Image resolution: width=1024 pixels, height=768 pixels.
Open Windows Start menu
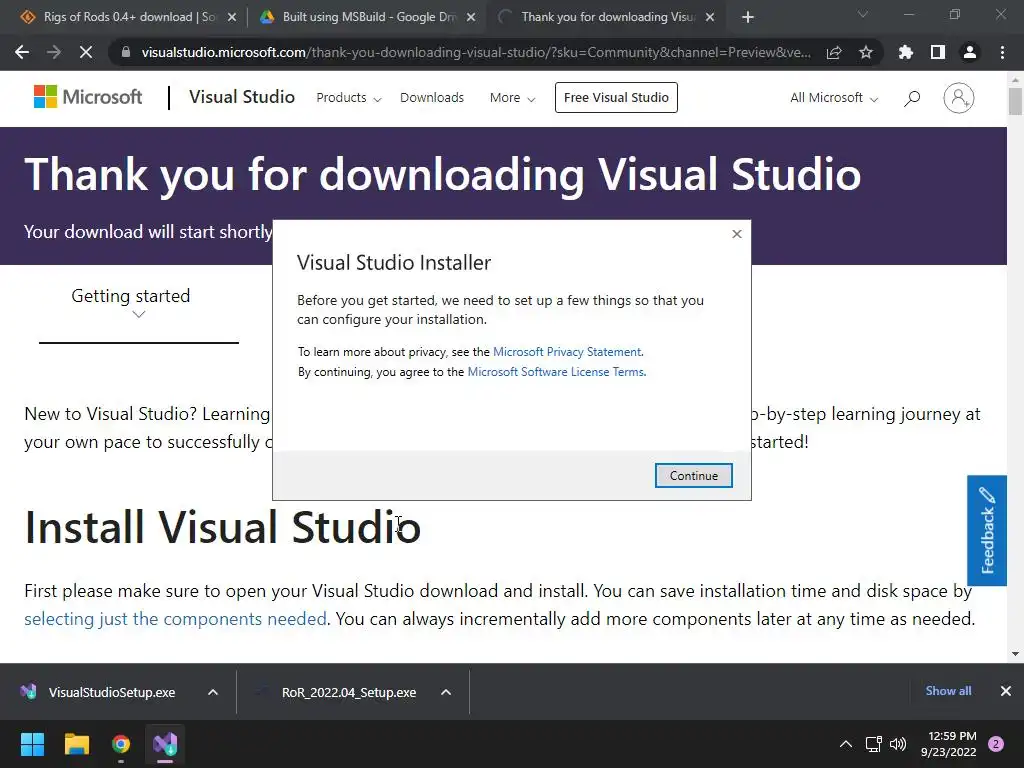click(32, 744)
